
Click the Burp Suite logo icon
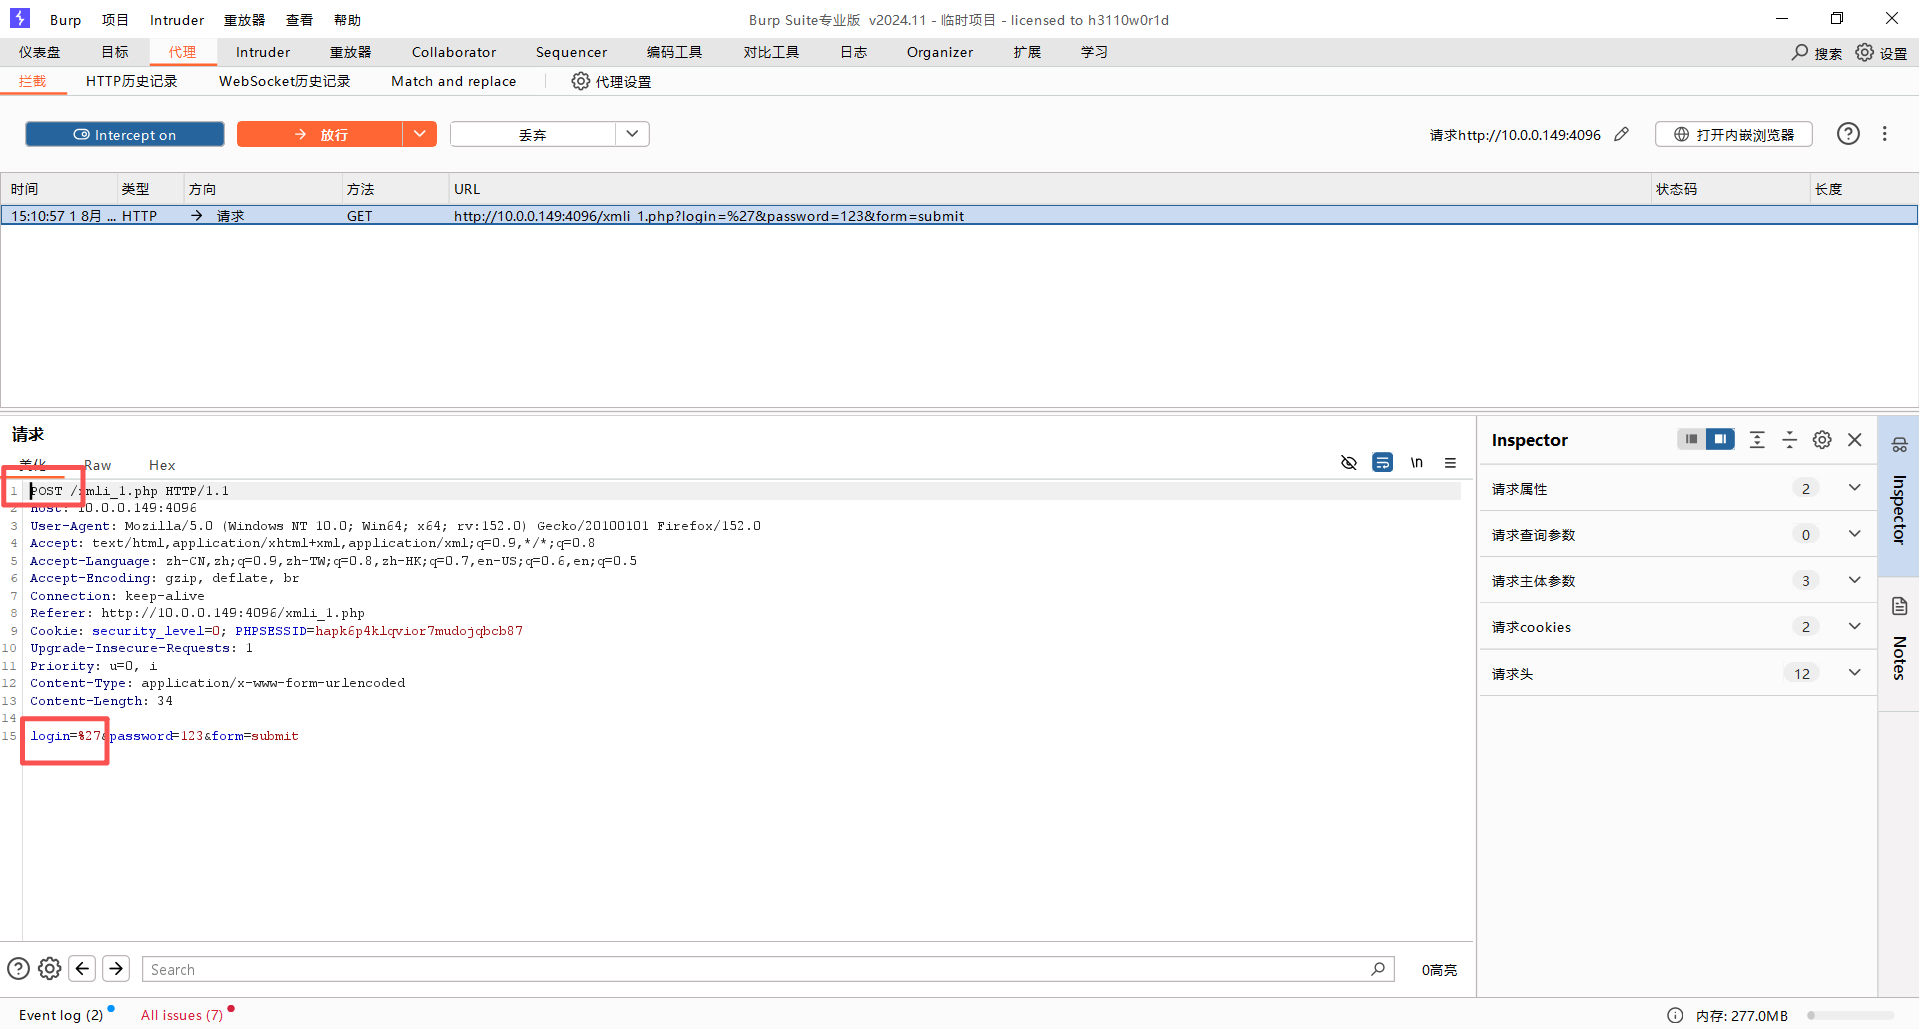point(20,19)
